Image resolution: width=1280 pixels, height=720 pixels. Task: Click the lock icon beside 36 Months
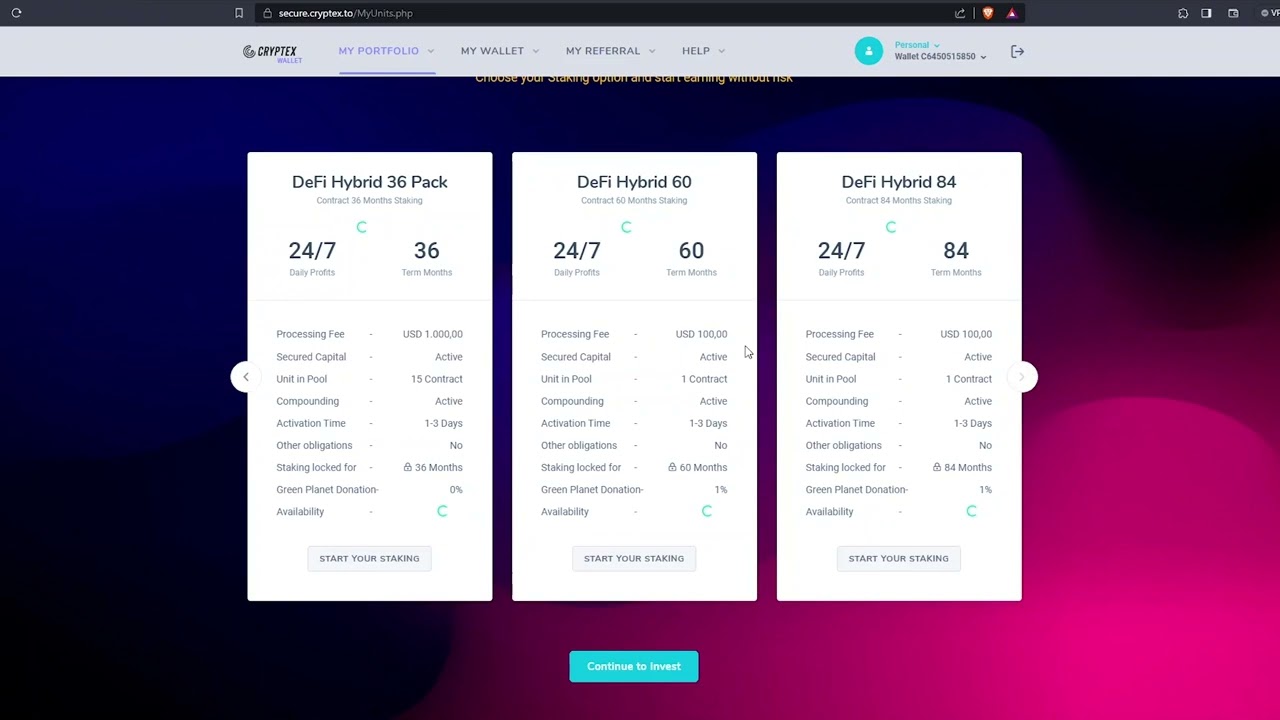coord(408,467)
